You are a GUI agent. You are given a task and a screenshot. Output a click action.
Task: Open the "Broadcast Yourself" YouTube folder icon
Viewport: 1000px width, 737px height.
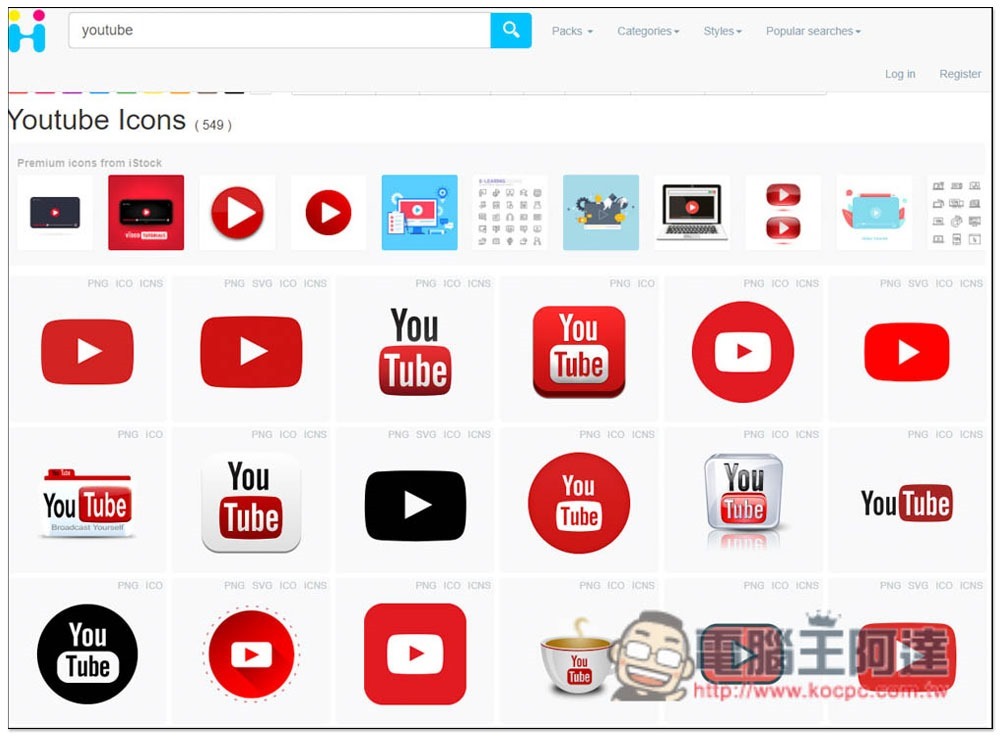click(x=87, y=503)
